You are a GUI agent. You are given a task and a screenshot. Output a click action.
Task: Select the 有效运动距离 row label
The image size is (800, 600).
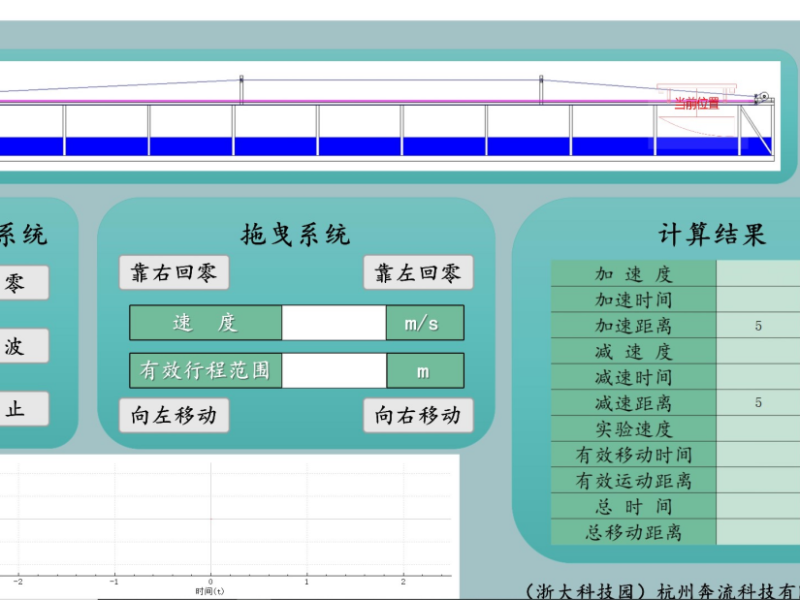634,480
